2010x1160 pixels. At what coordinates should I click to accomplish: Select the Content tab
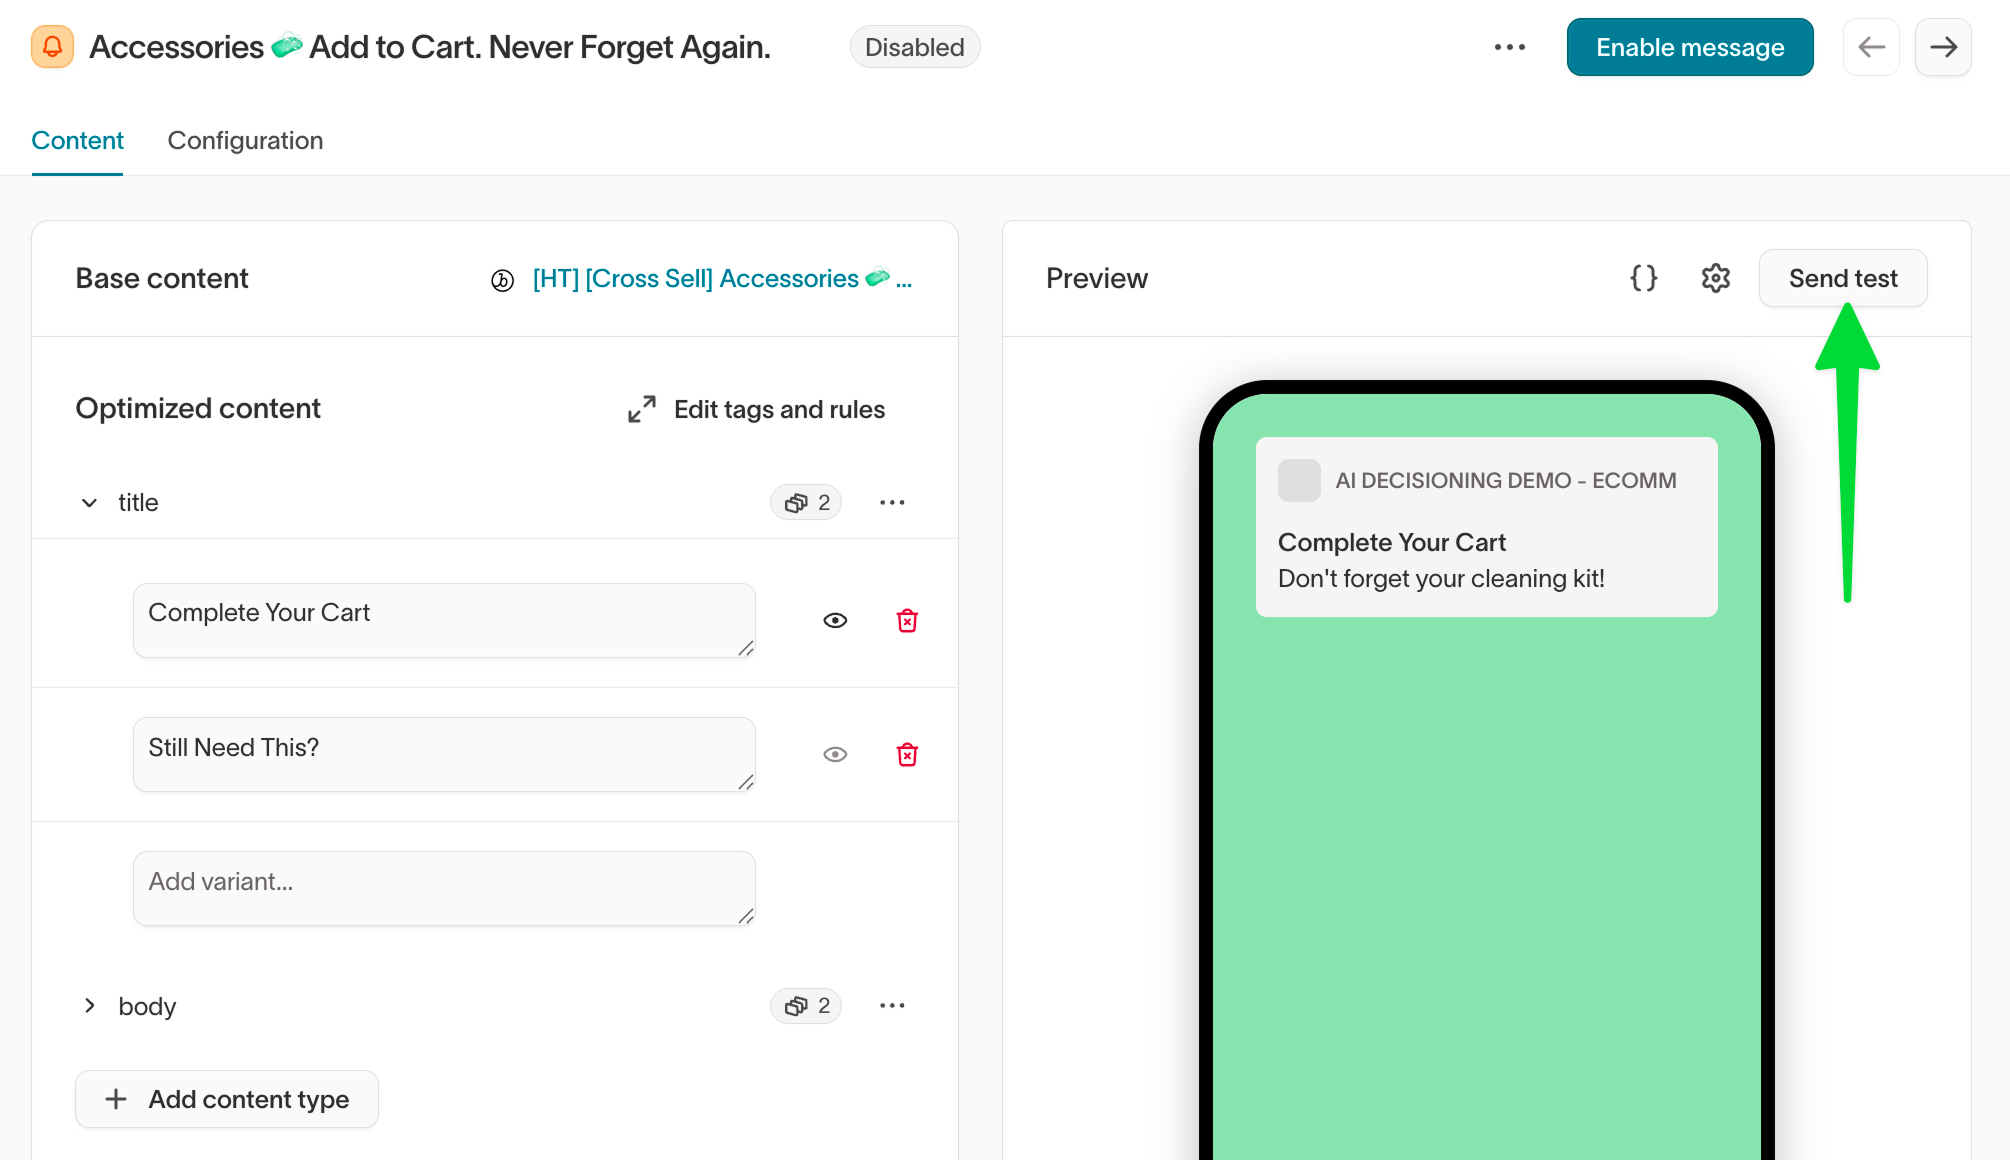click(77, 140)
